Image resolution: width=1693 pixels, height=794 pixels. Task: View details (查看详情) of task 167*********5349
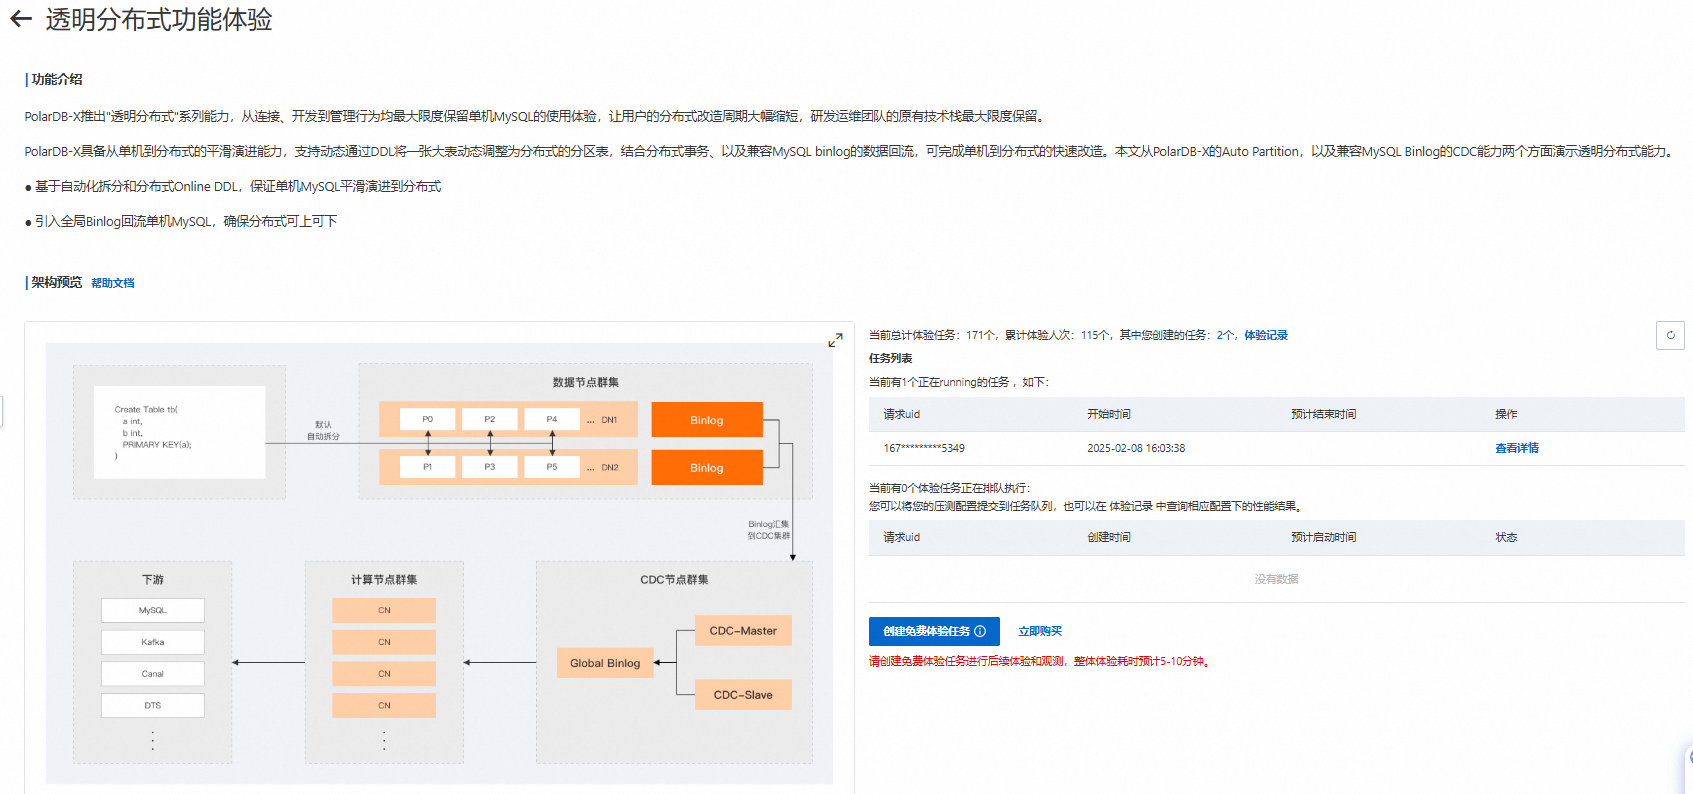[1517, 448]
